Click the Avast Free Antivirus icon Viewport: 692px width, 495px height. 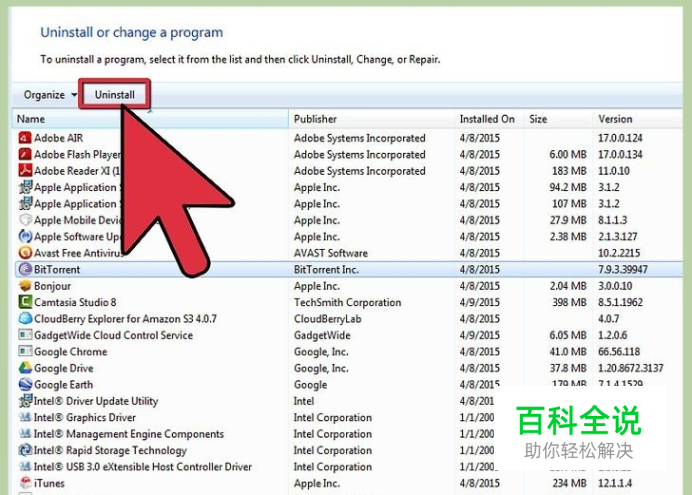25,253
